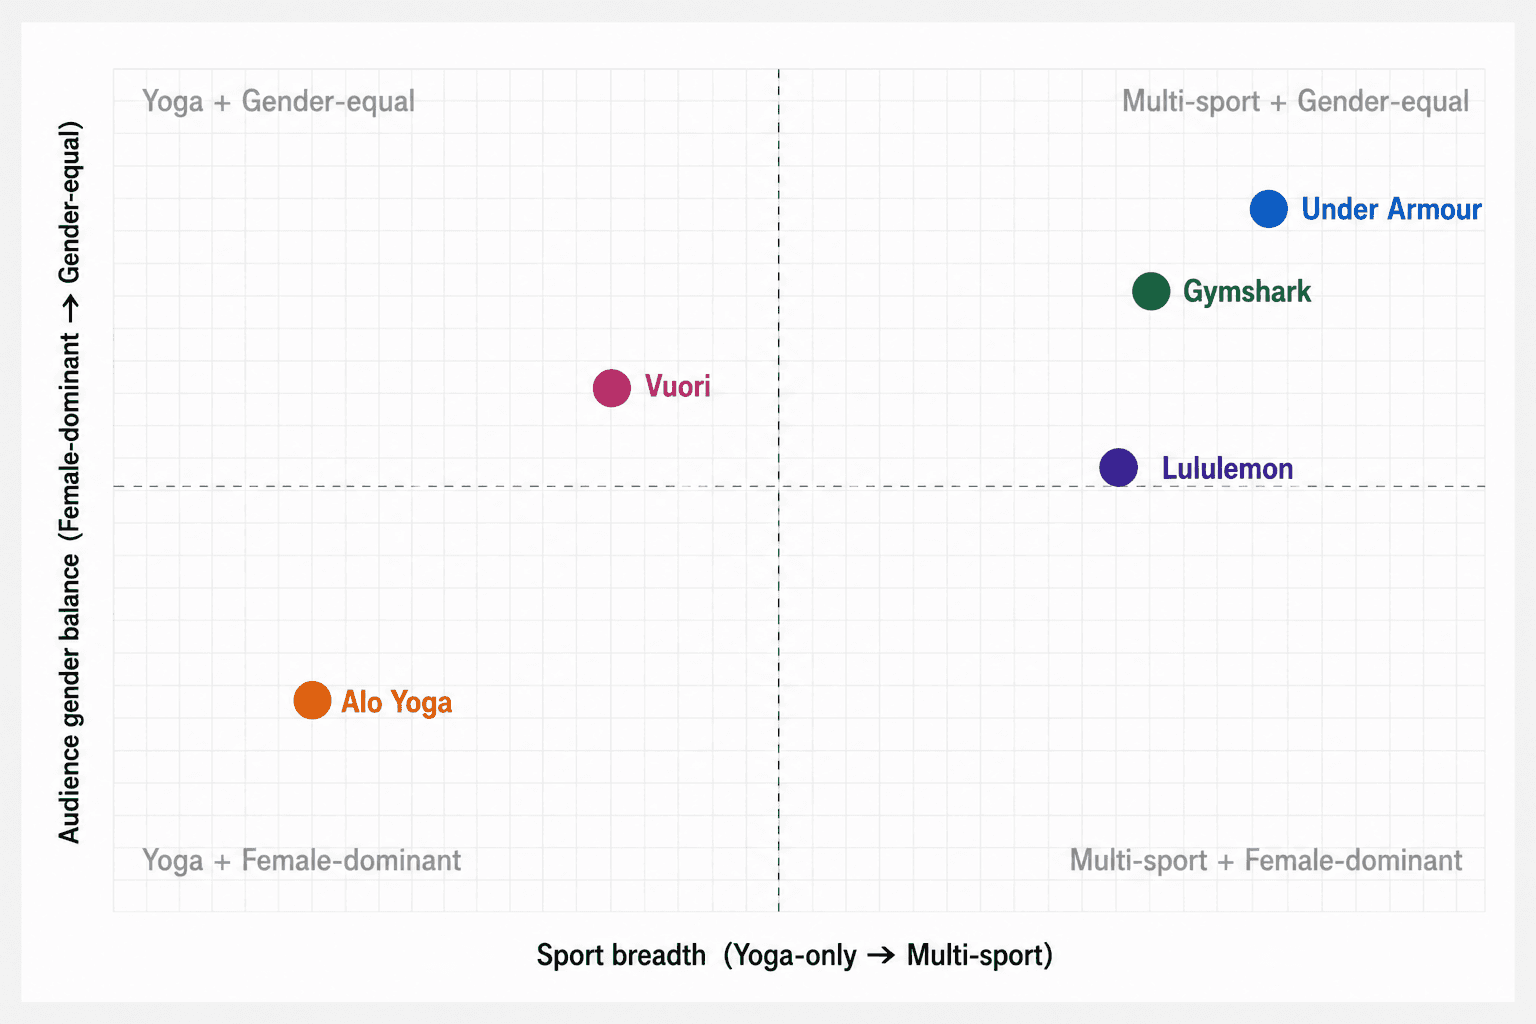Select the Multi-sport + Female-dominant quadrant label

point(1266,860)
